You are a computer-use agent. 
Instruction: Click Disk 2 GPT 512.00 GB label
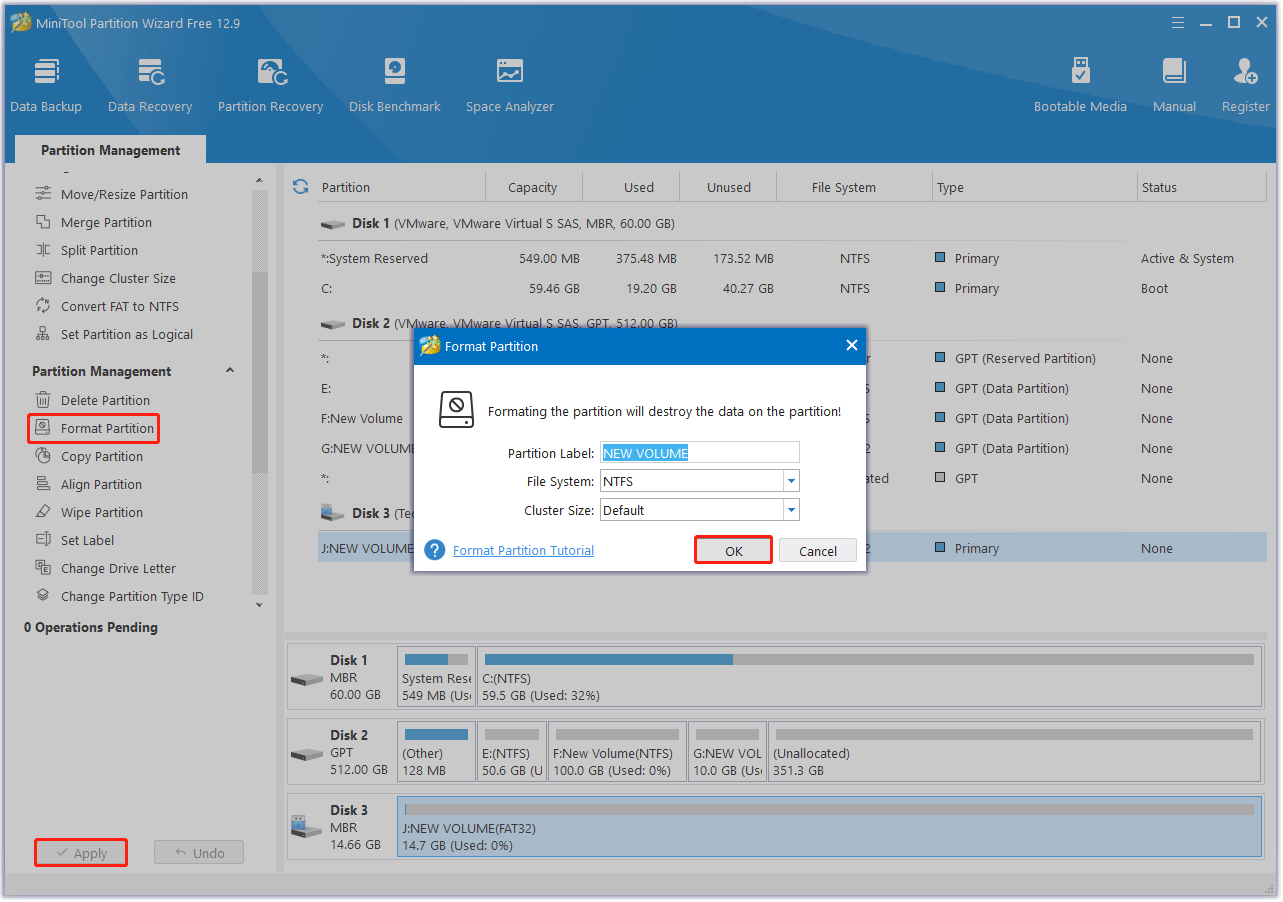[341, 752]
